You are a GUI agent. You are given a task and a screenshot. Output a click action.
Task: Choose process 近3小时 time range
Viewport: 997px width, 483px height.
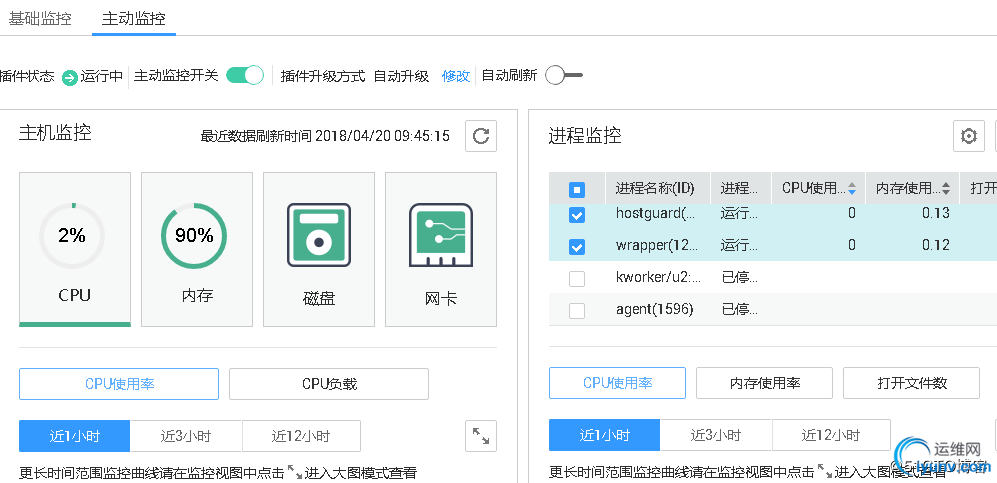(716, 435)
